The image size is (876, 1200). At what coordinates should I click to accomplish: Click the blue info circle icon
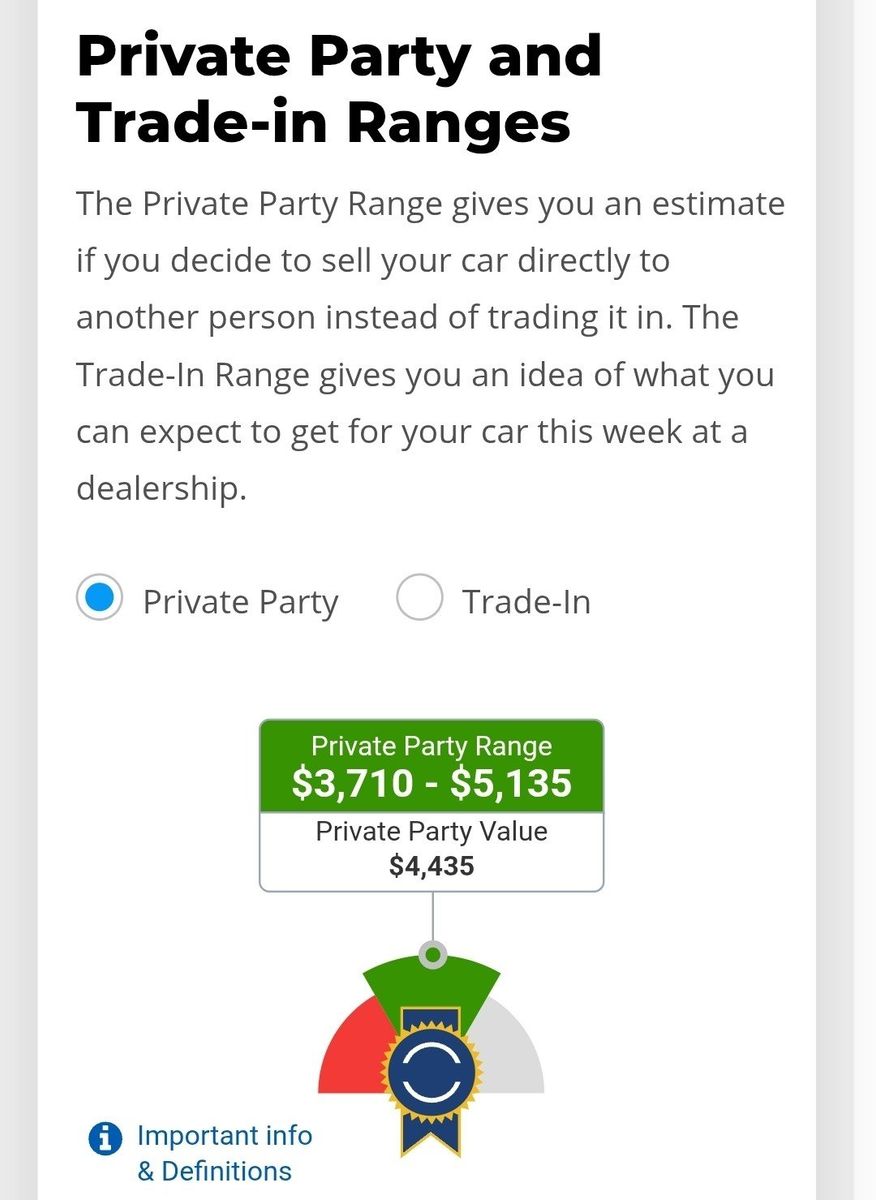pyautogui.click(x=105, y=1138)
